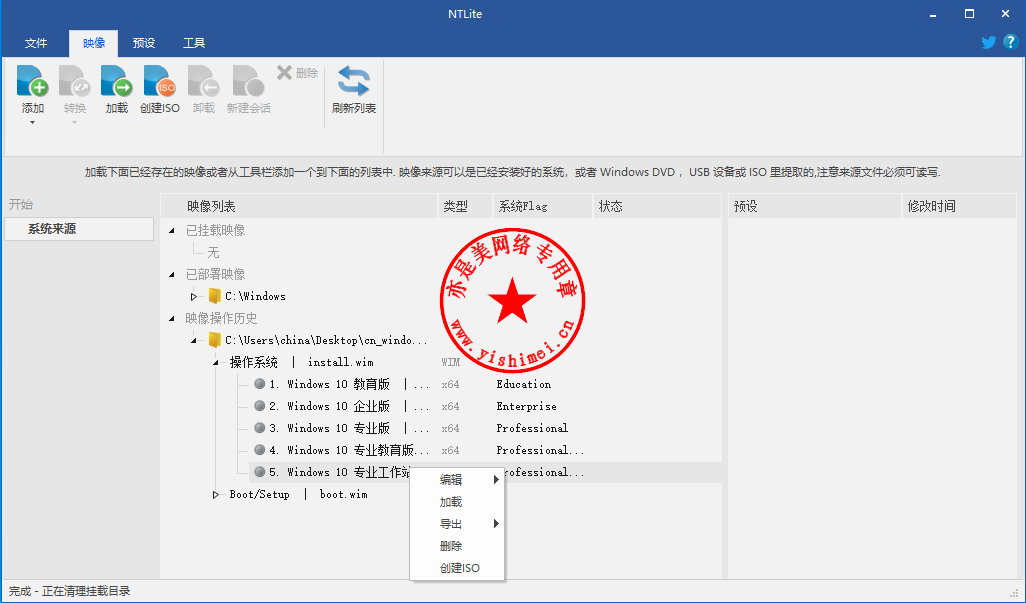This screenshot has height=603, width=1026.
Task: Sort by the 类型 column header
Action: coord(465,206)
